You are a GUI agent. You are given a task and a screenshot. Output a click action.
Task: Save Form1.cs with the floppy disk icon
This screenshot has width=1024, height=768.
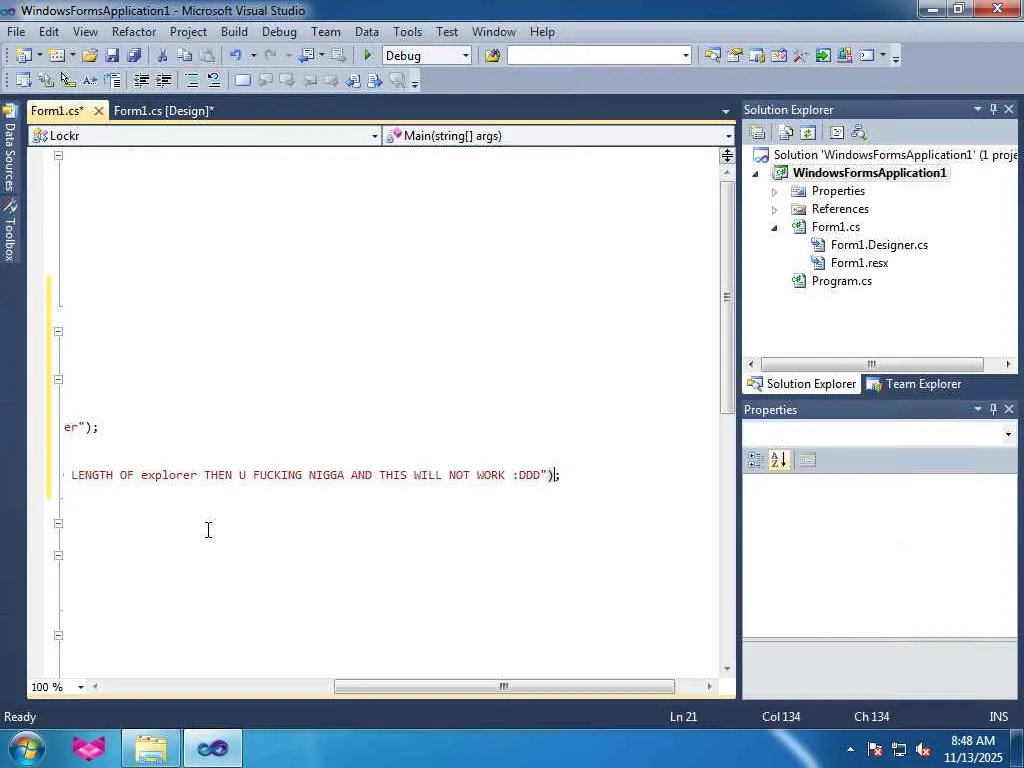pyautogui.click(x=112, y=56)
